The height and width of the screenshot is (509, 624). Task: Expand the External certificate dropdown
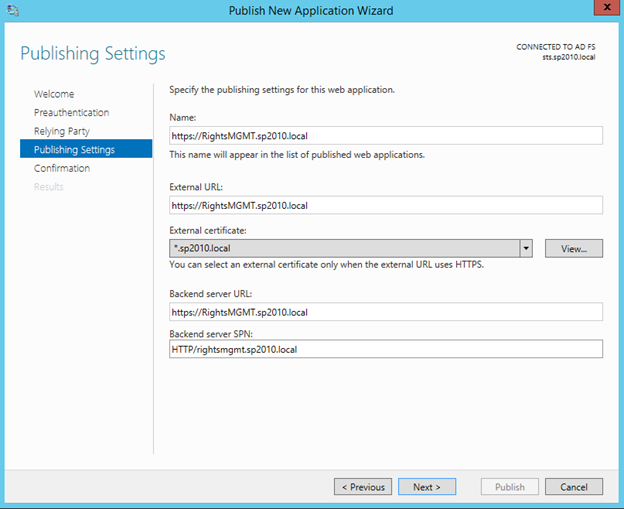click(x=525, y=248)
